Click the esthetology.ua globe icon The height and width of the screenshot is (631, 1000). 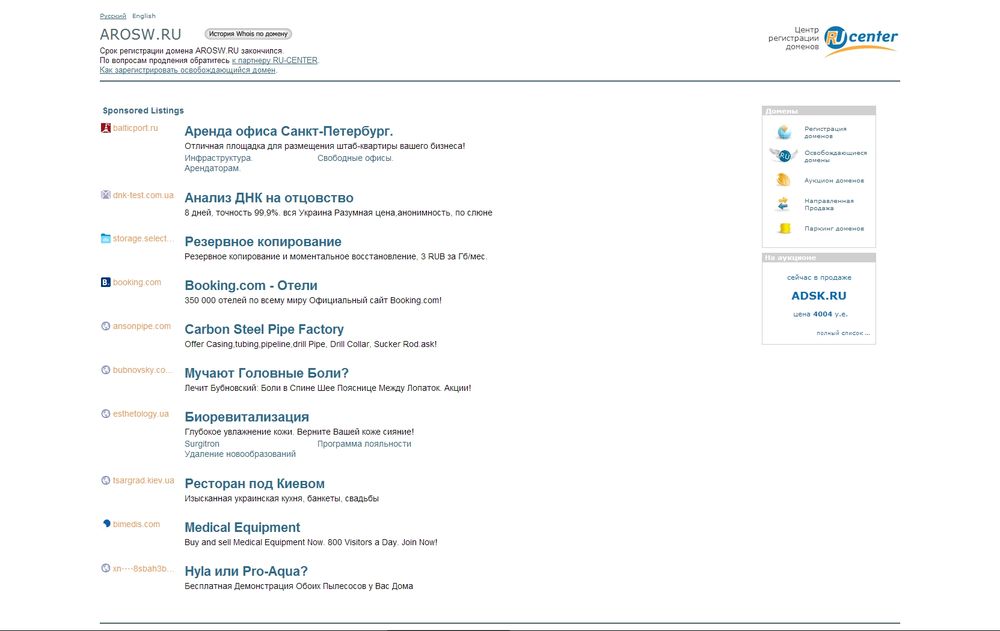106,414
